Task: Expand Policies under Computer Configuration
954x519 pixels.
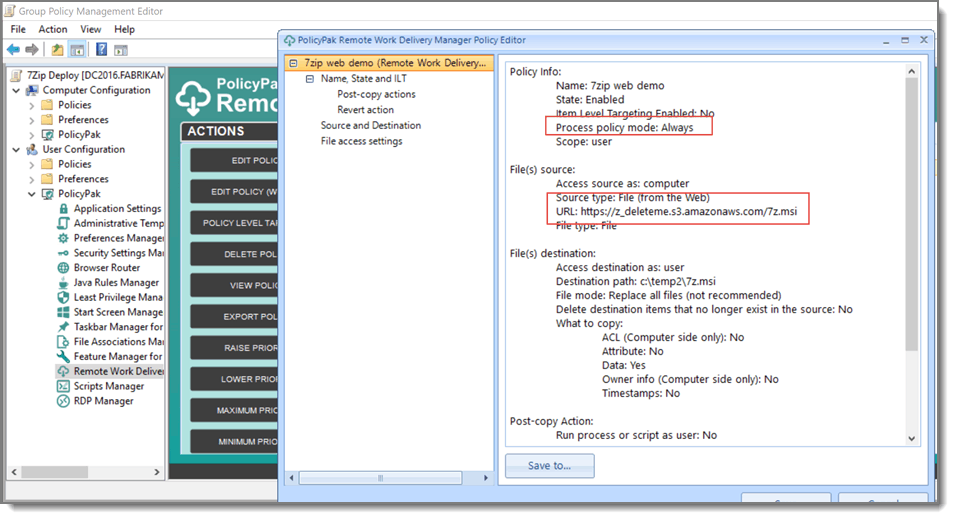Action: tap(32, 105)
